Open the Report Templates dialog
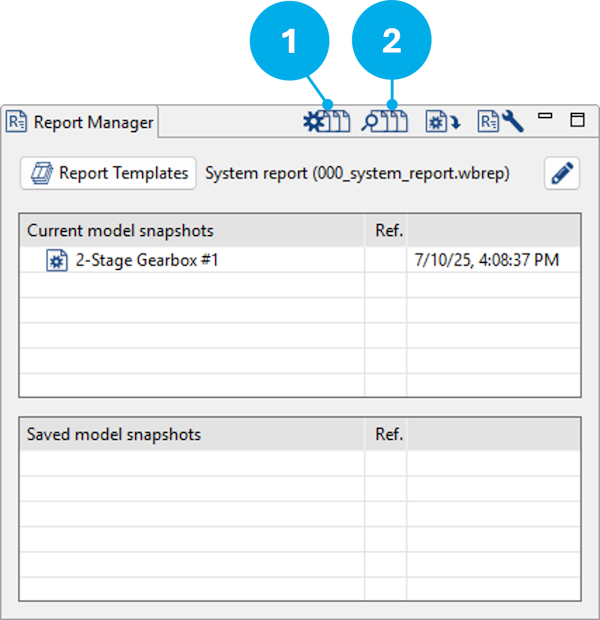The width and height of the screenshot is (600, 620). [106, 173]
